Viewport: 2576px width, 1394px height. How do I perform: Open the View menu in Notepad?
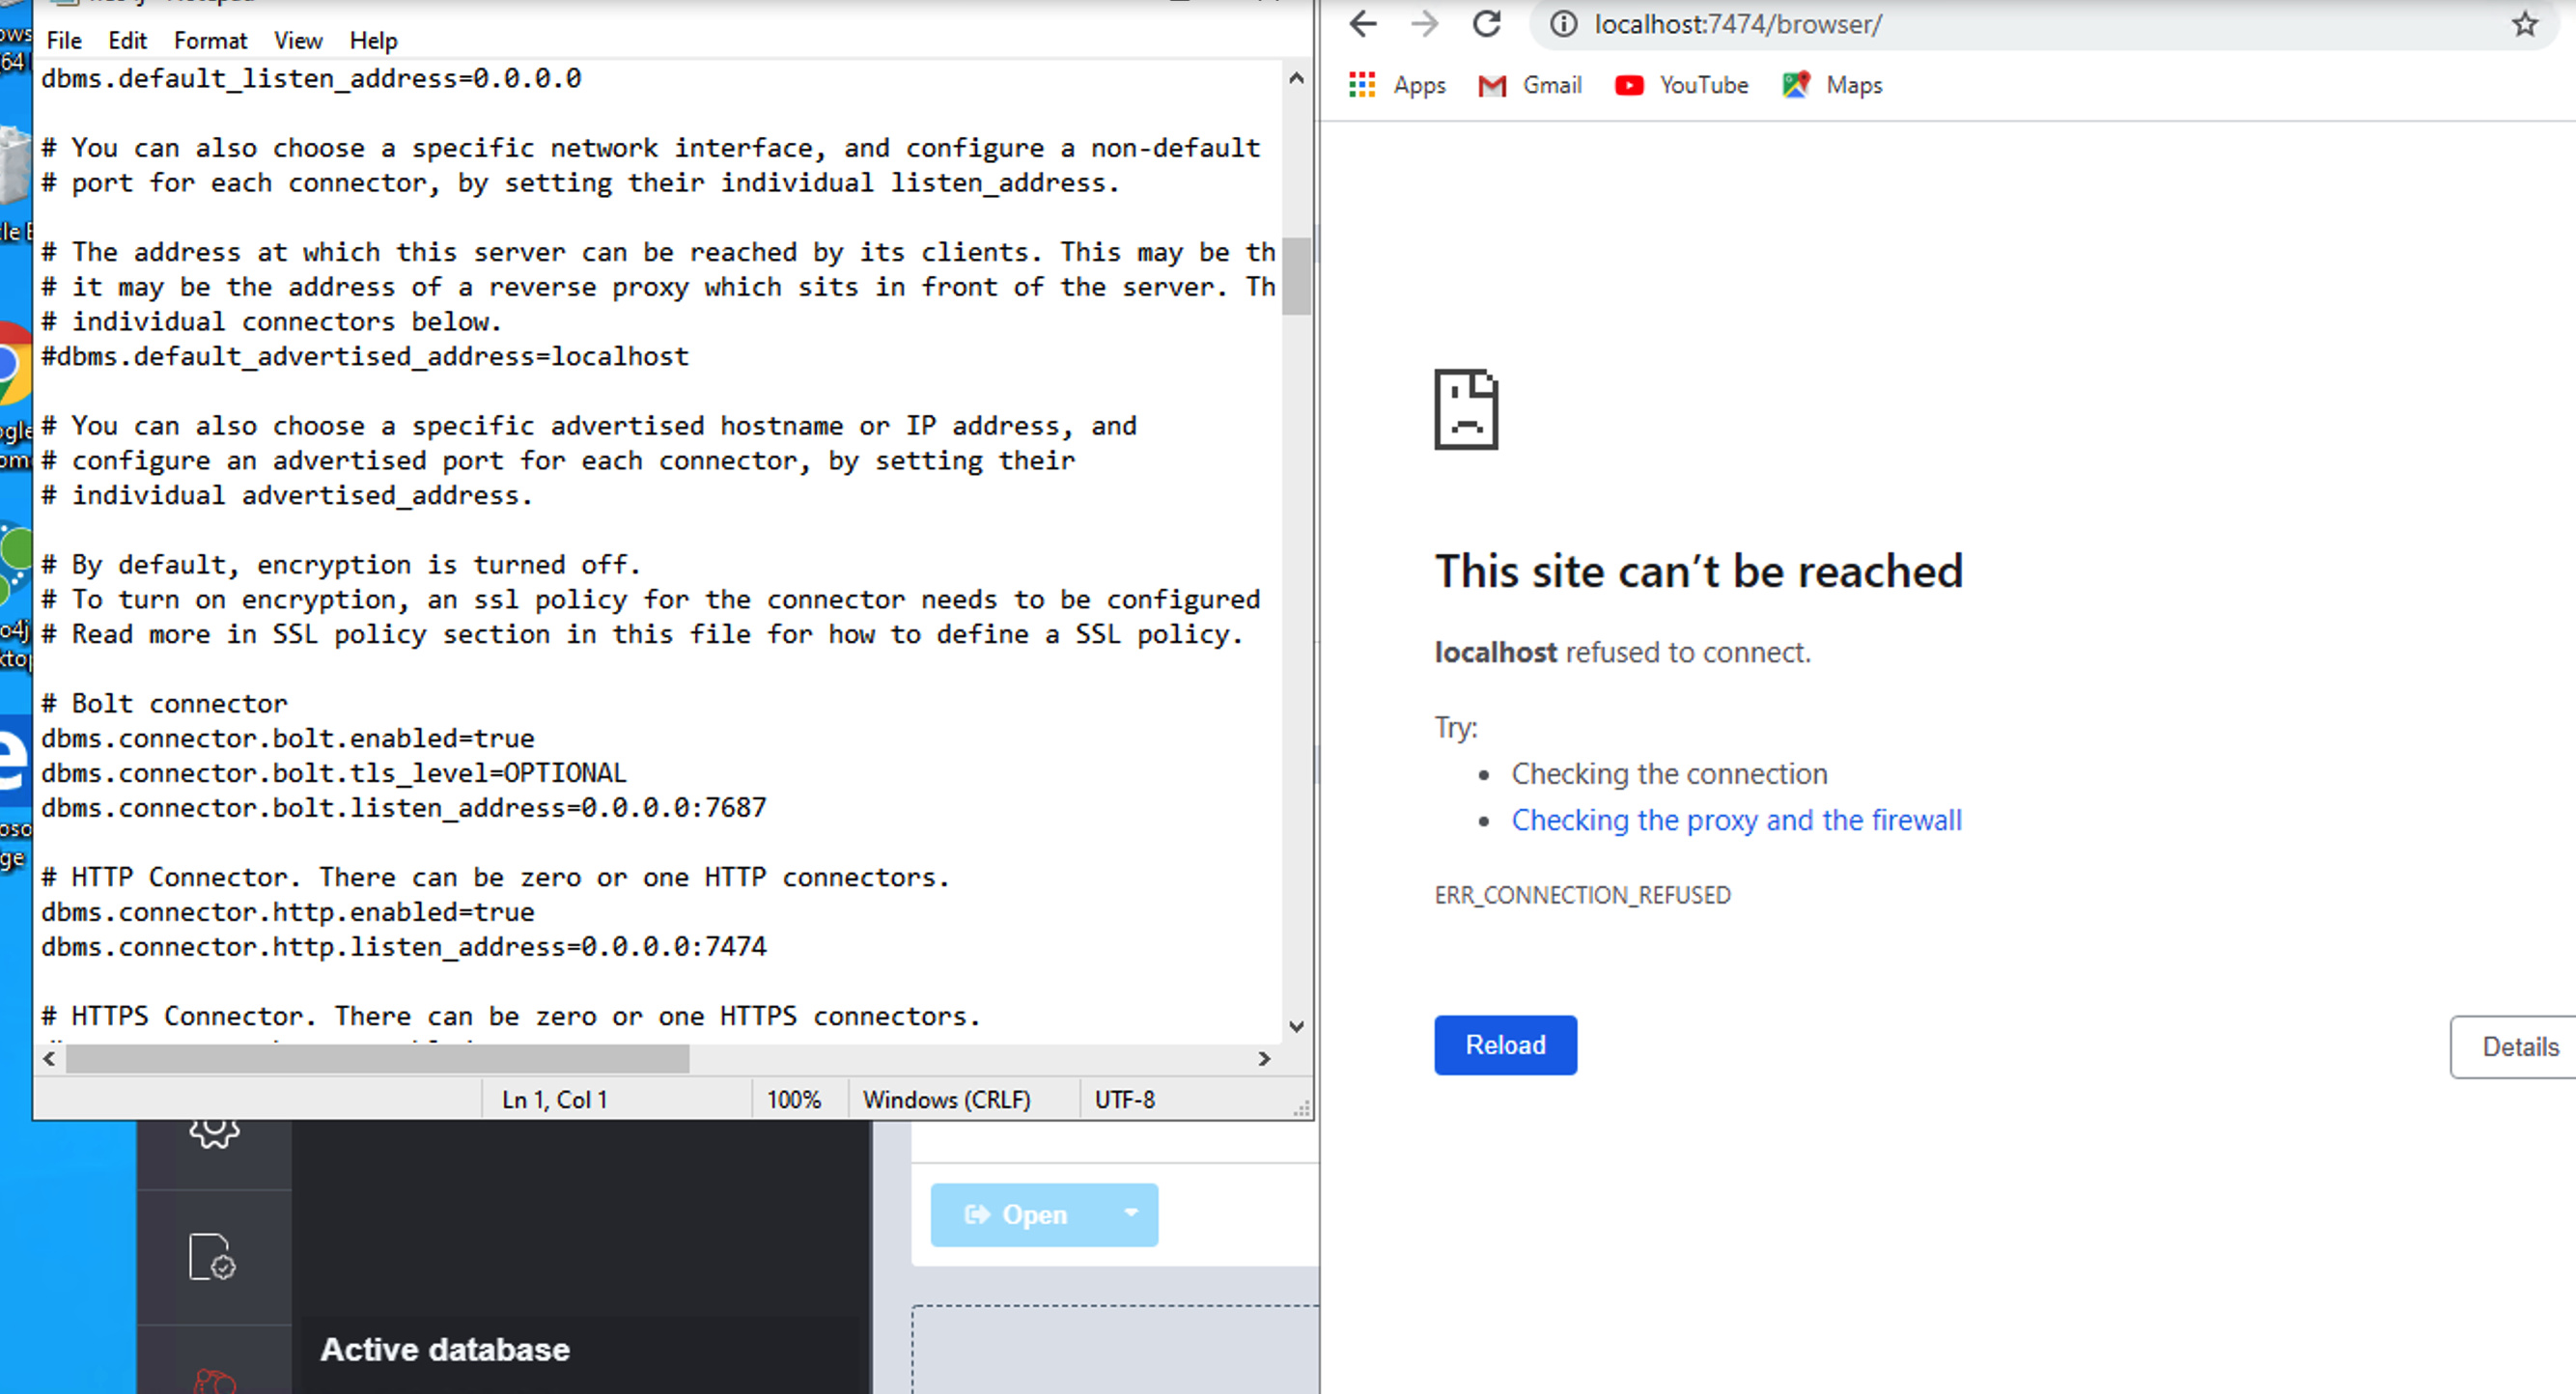(x=298, y=41)
